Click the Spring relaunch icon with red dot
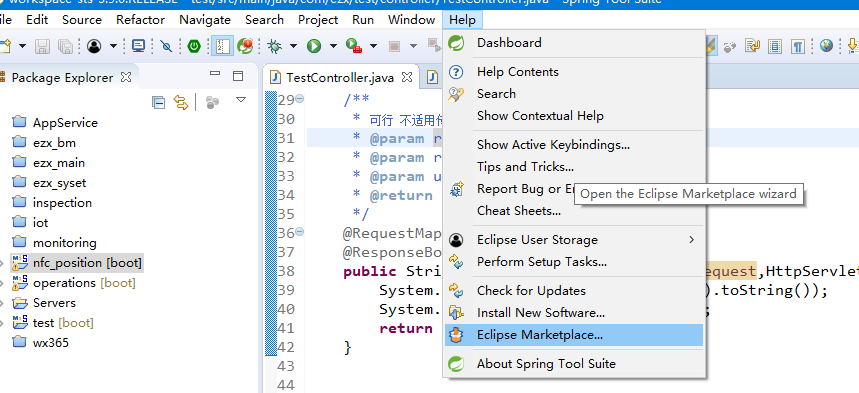This screenshot has width=859, height=393. [x=245, y=47]
